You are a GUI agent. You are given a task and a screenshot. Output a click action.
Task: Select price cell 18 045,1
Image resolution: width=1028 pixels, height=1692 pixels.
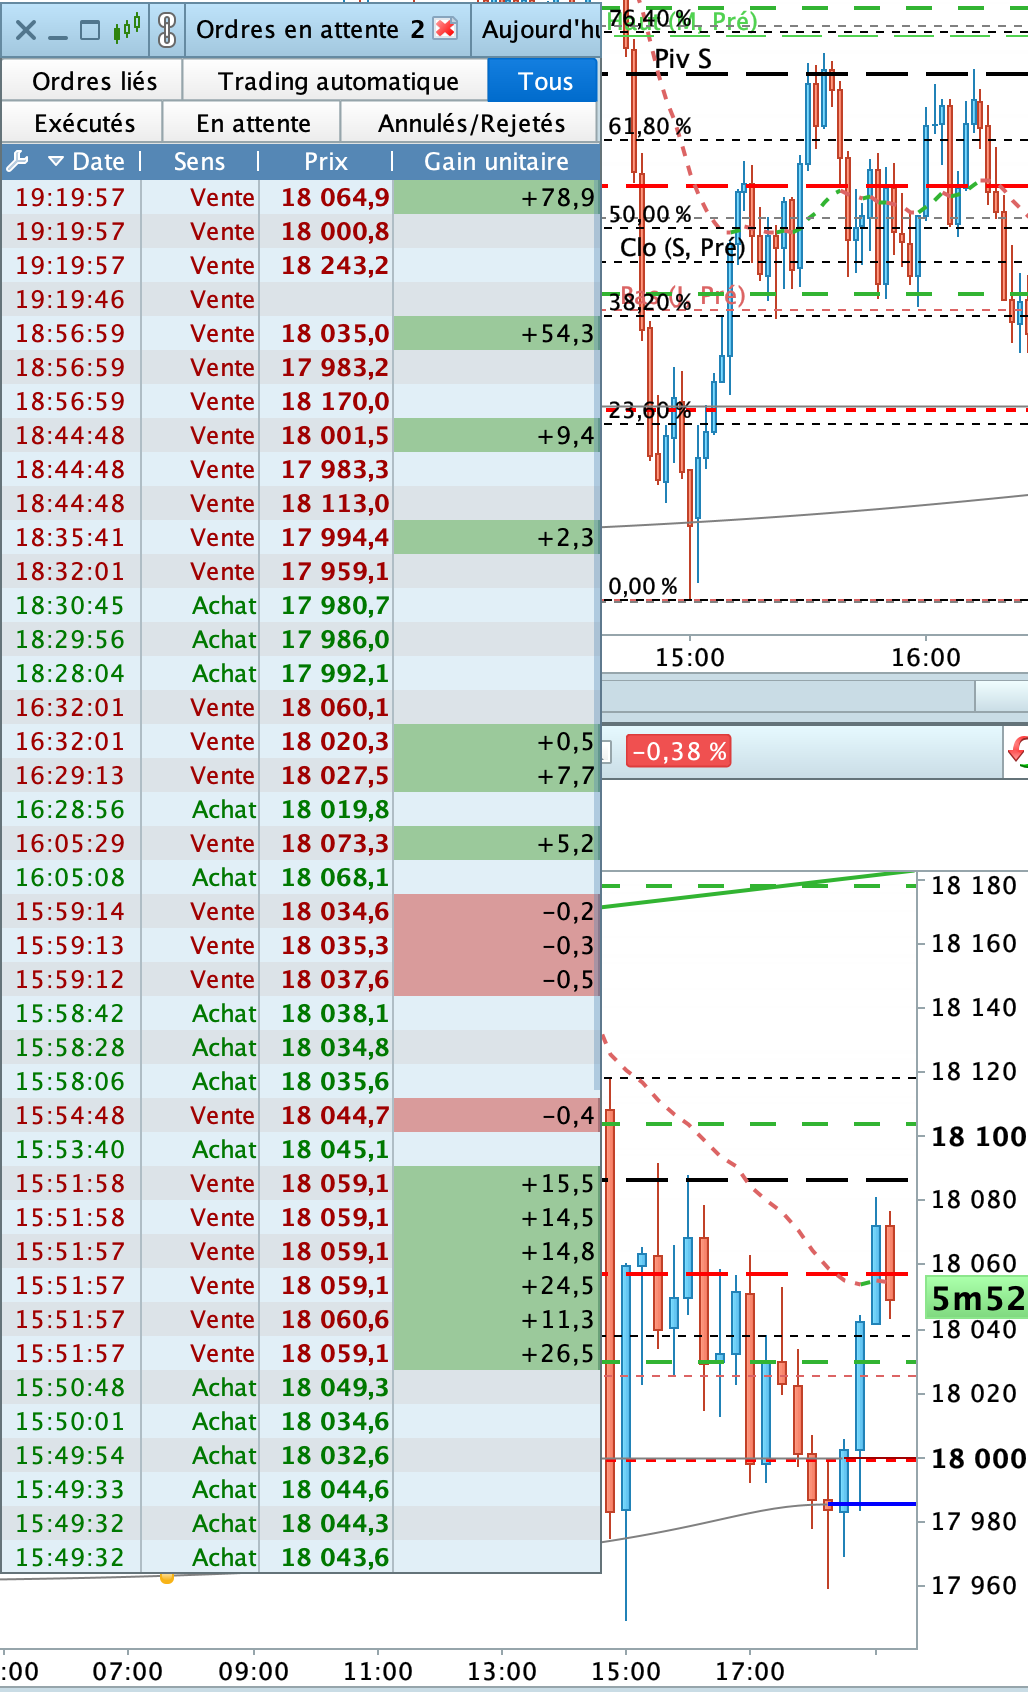pyautogui.click(x=326, y=1149)
